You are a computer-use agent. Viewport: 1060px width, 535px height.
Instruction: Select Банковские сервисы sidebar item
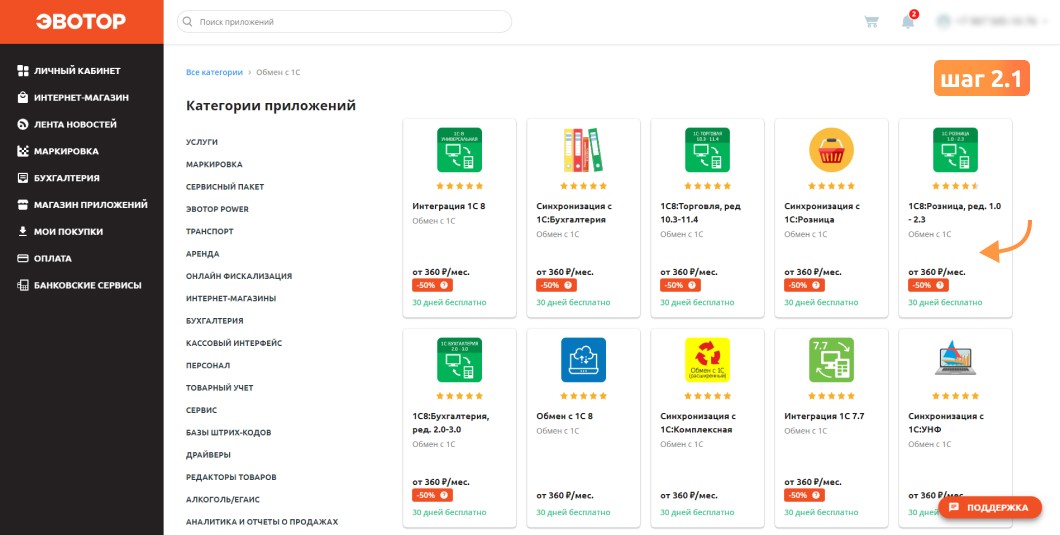(x=79, y=285)
